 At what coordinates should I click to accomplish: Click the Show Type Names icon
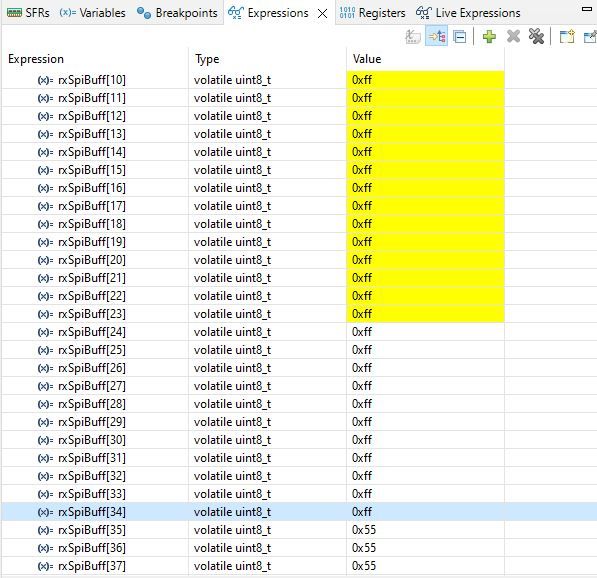pyautogui.click(x=413, y=37)
